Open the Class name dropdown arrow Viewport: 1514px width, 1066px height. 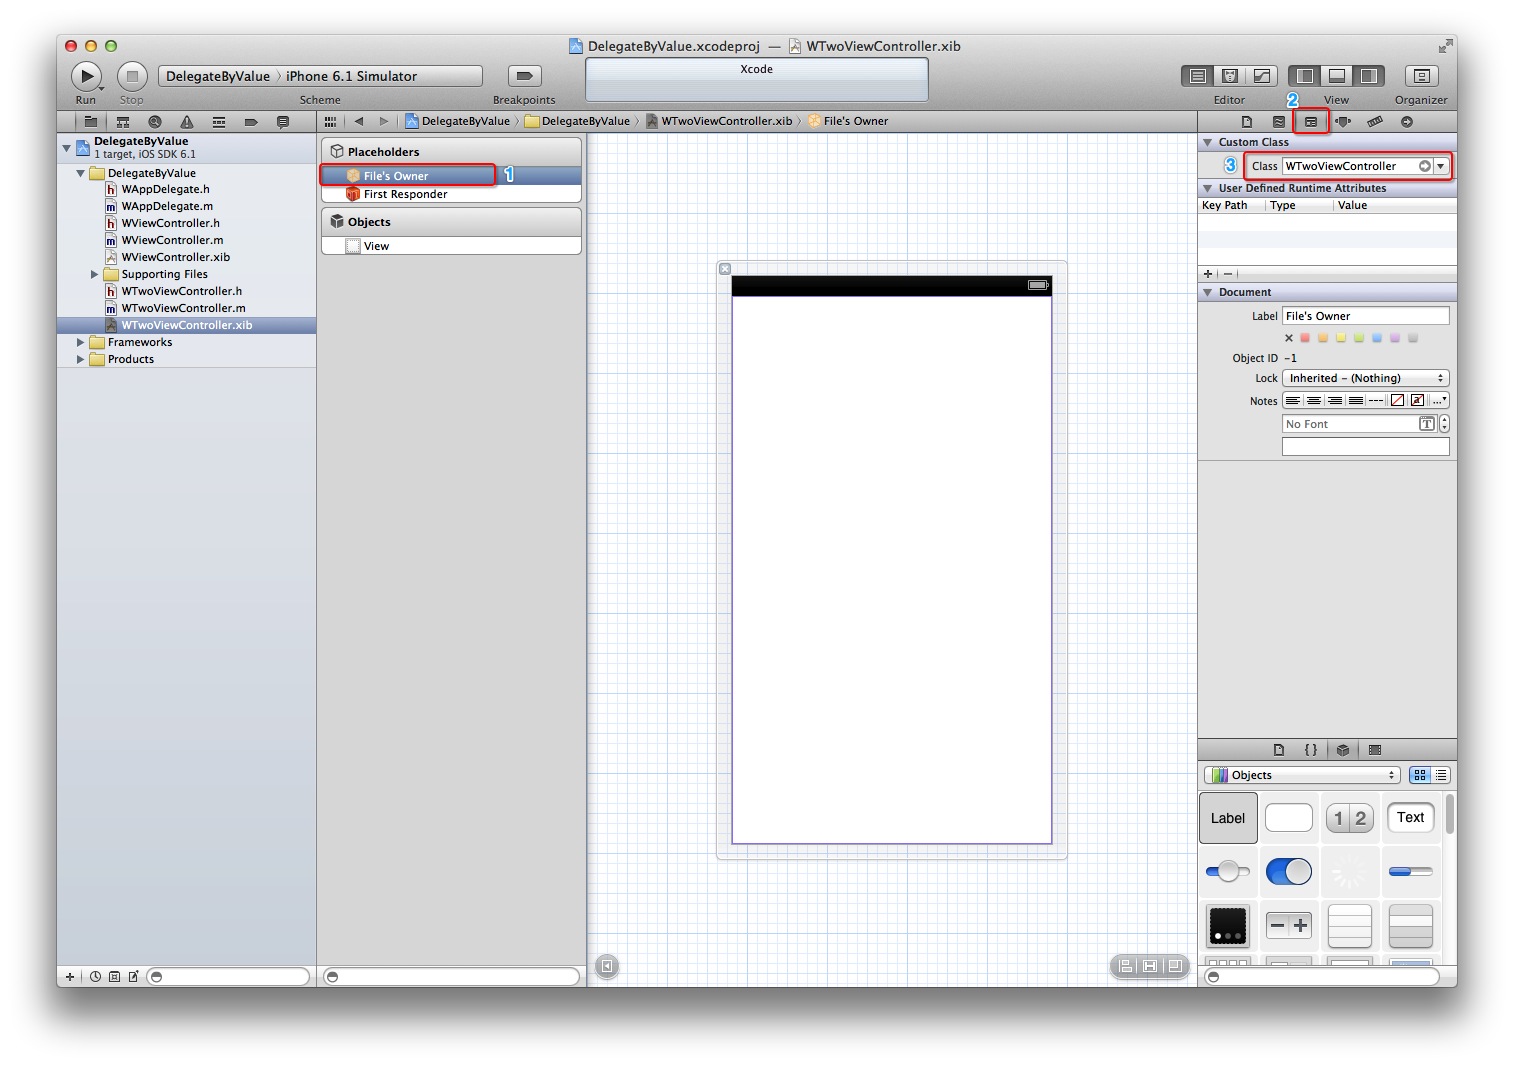click(x=1441, y=166)
